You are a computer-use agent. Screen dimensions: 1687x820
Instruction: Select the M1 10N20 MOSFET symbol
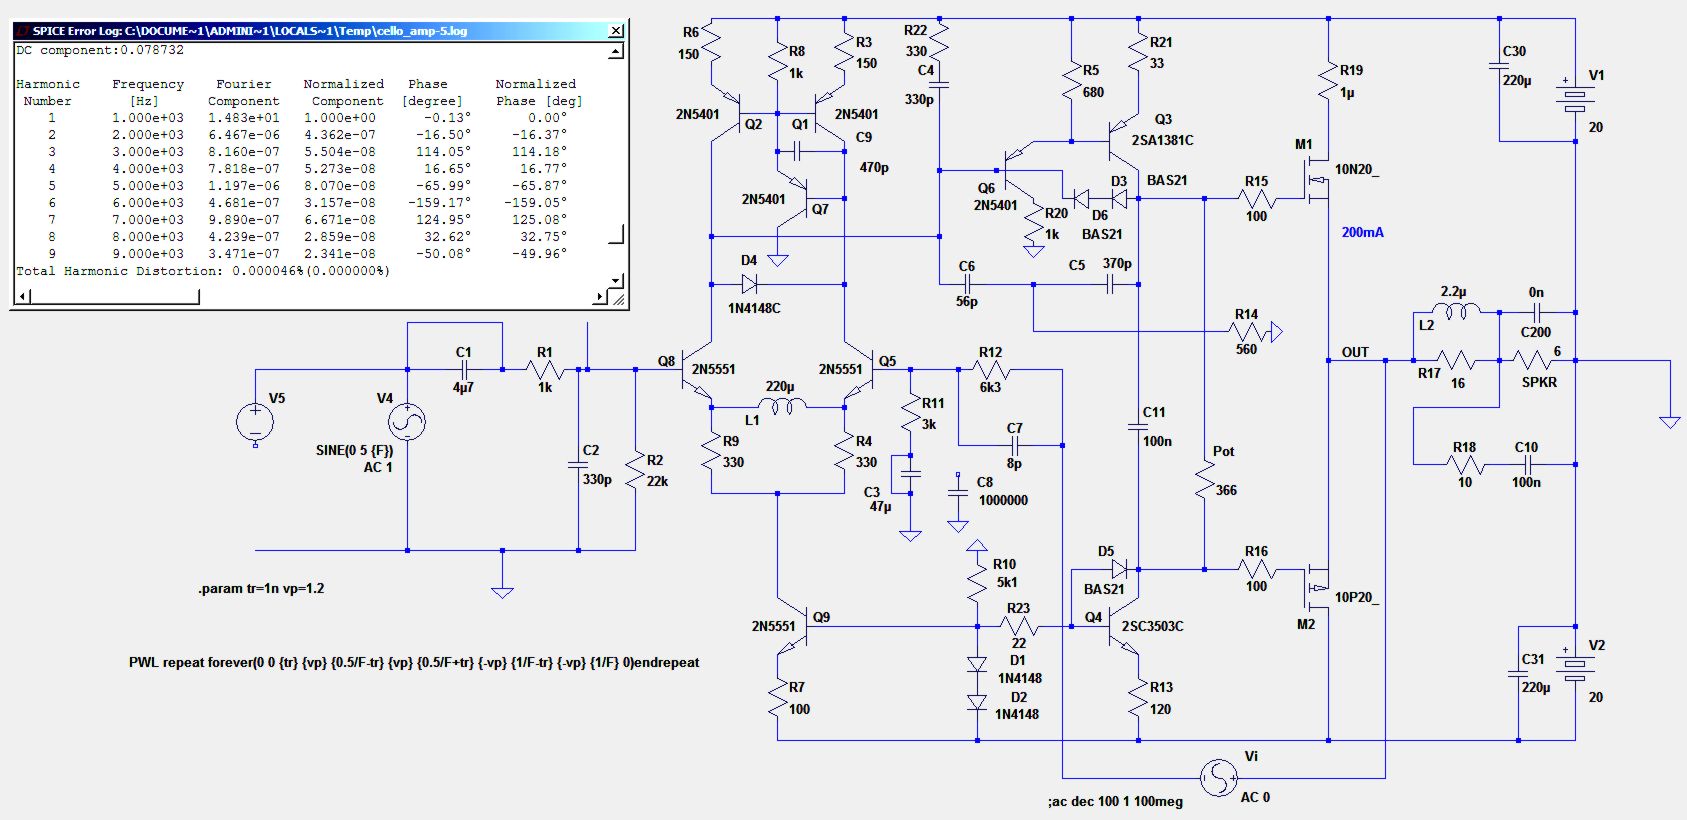[1318, 180]
